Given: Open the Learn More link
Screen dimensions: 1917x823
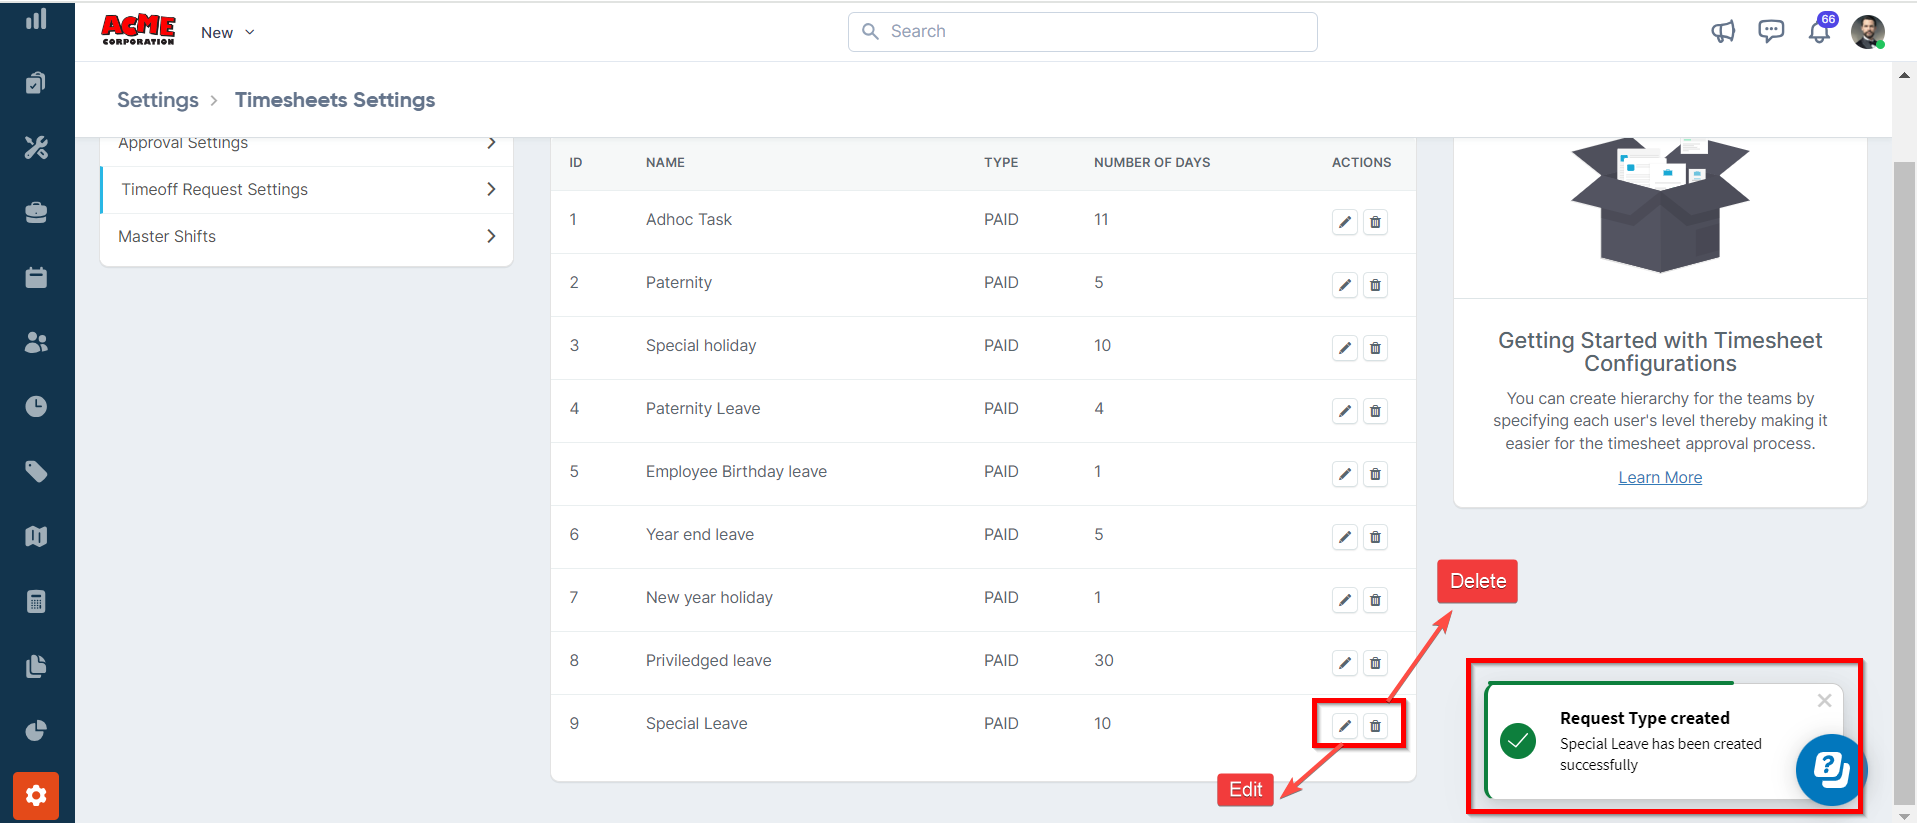Looking at the screenshot, I should (1660, 478).
